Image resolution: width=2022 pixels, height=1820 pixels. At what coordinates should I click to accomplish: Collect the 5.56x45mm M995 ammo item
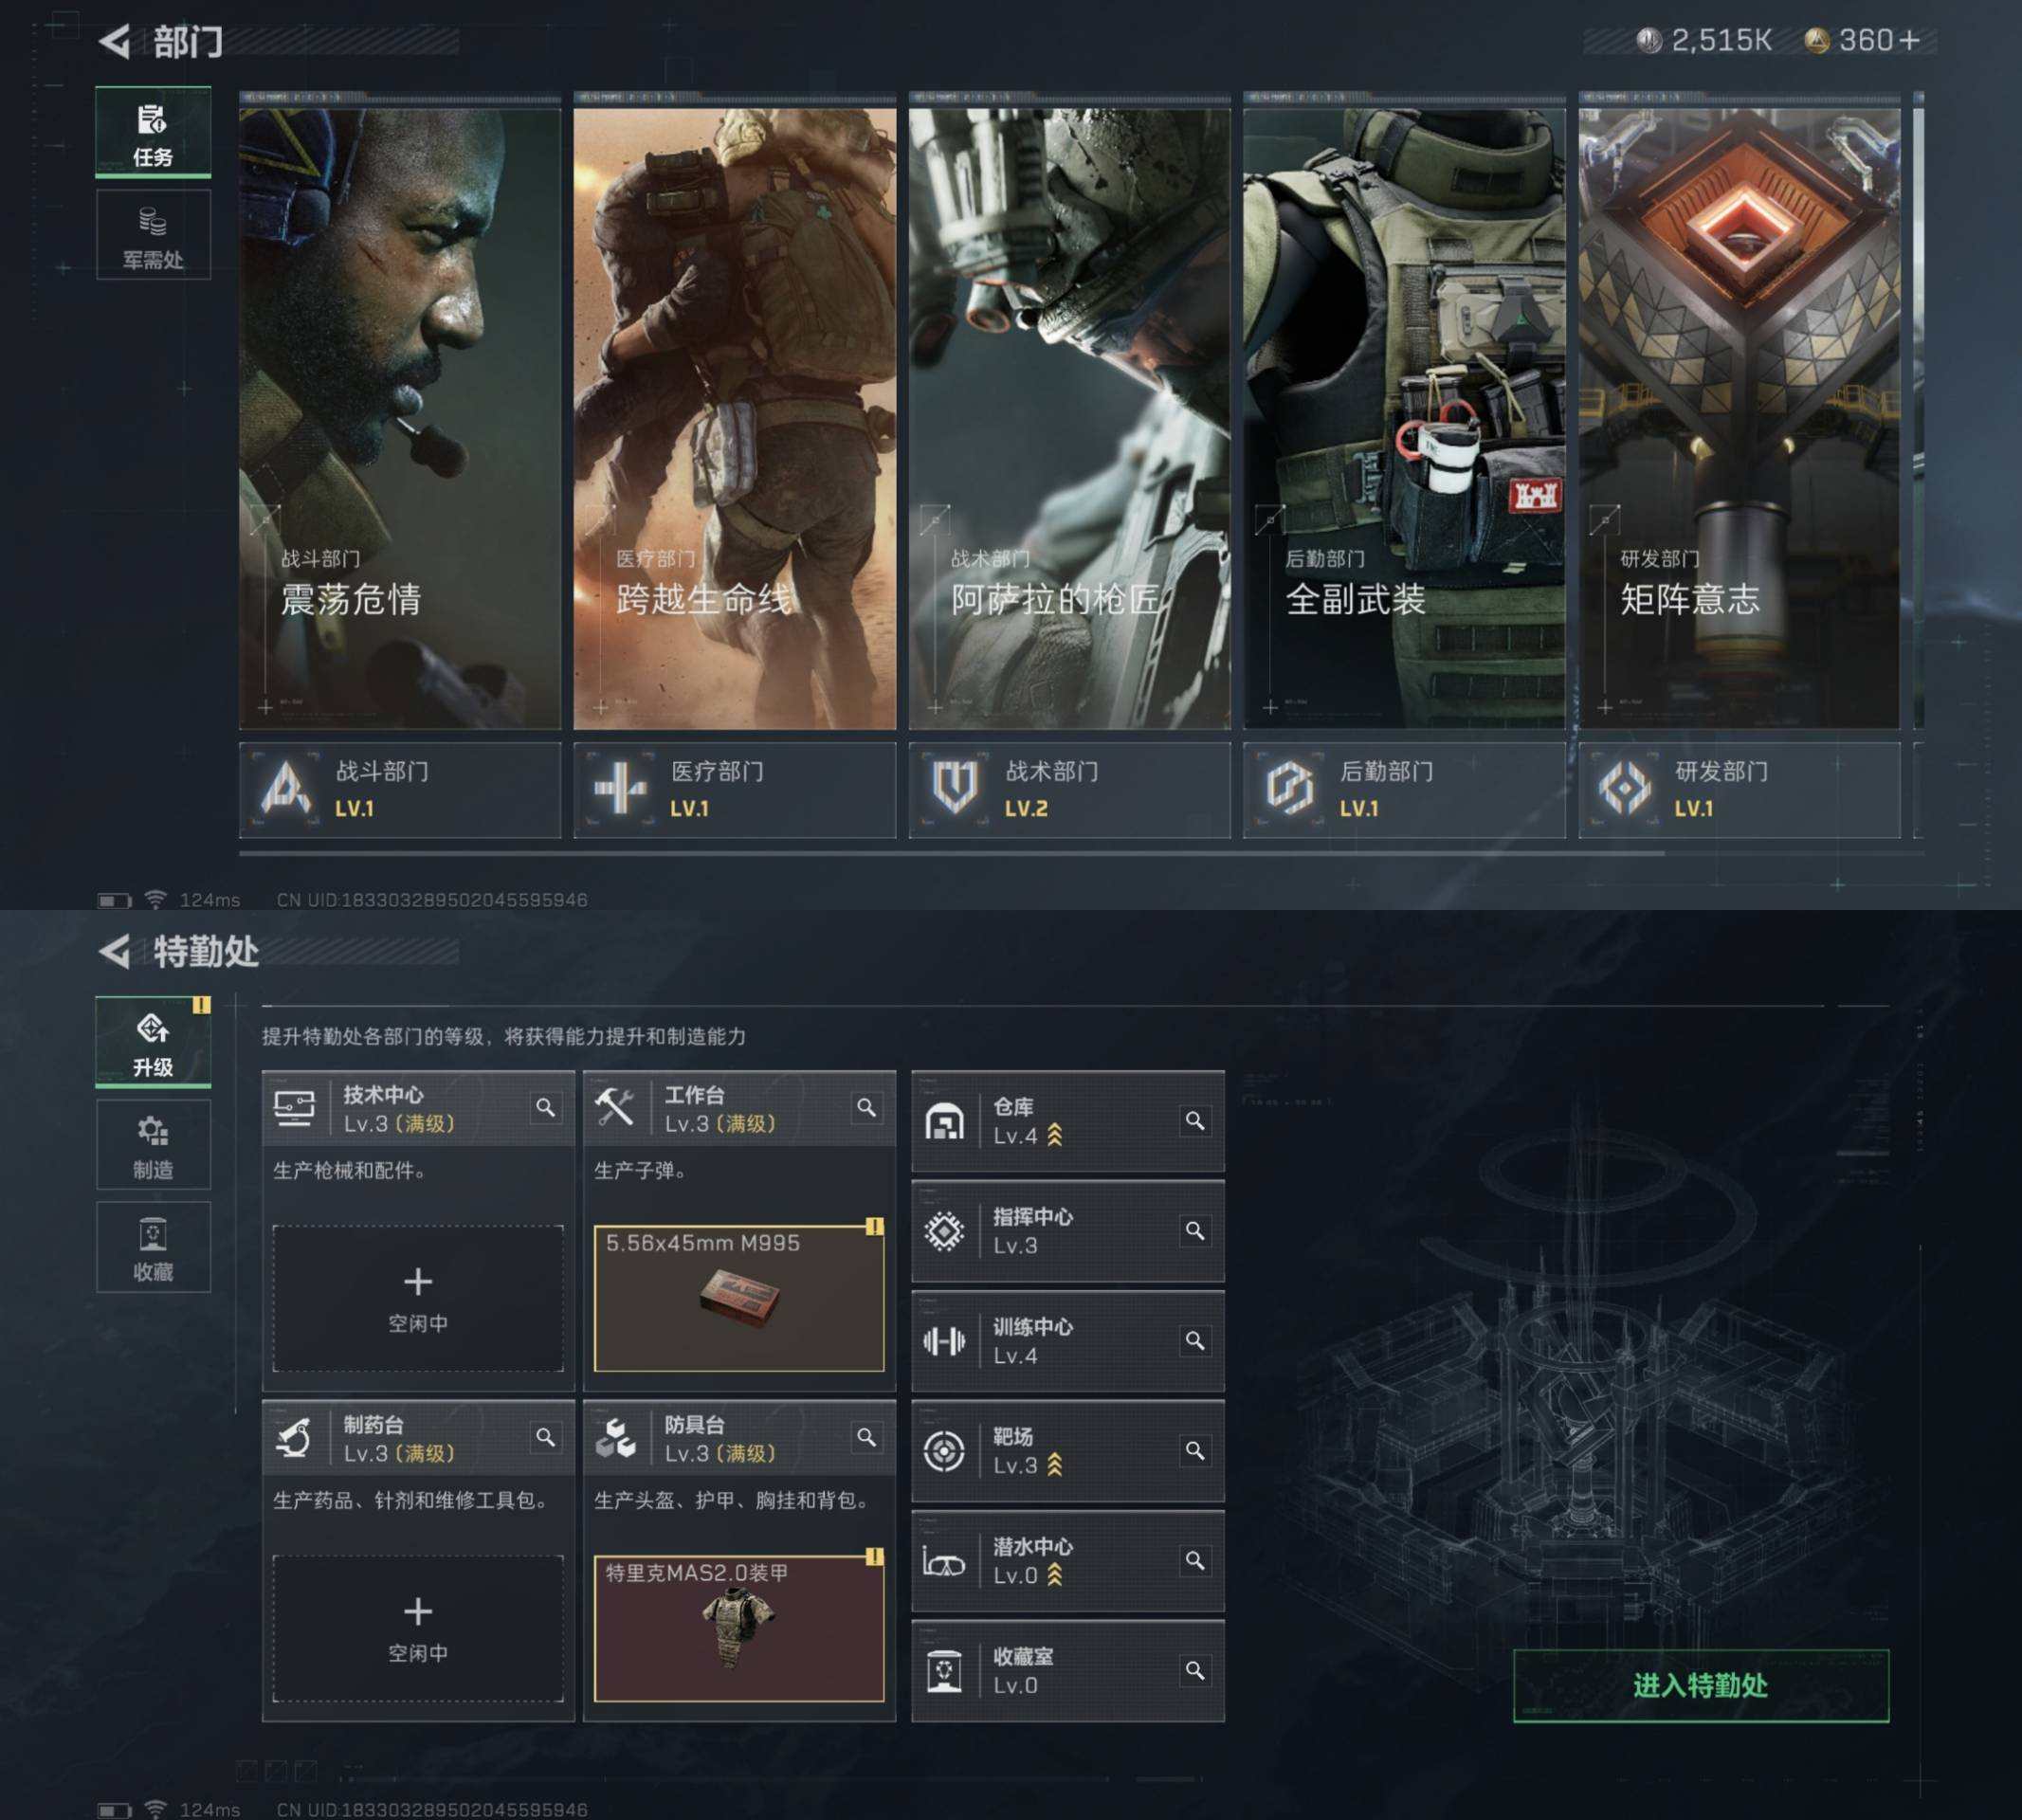pos(739,1298)
